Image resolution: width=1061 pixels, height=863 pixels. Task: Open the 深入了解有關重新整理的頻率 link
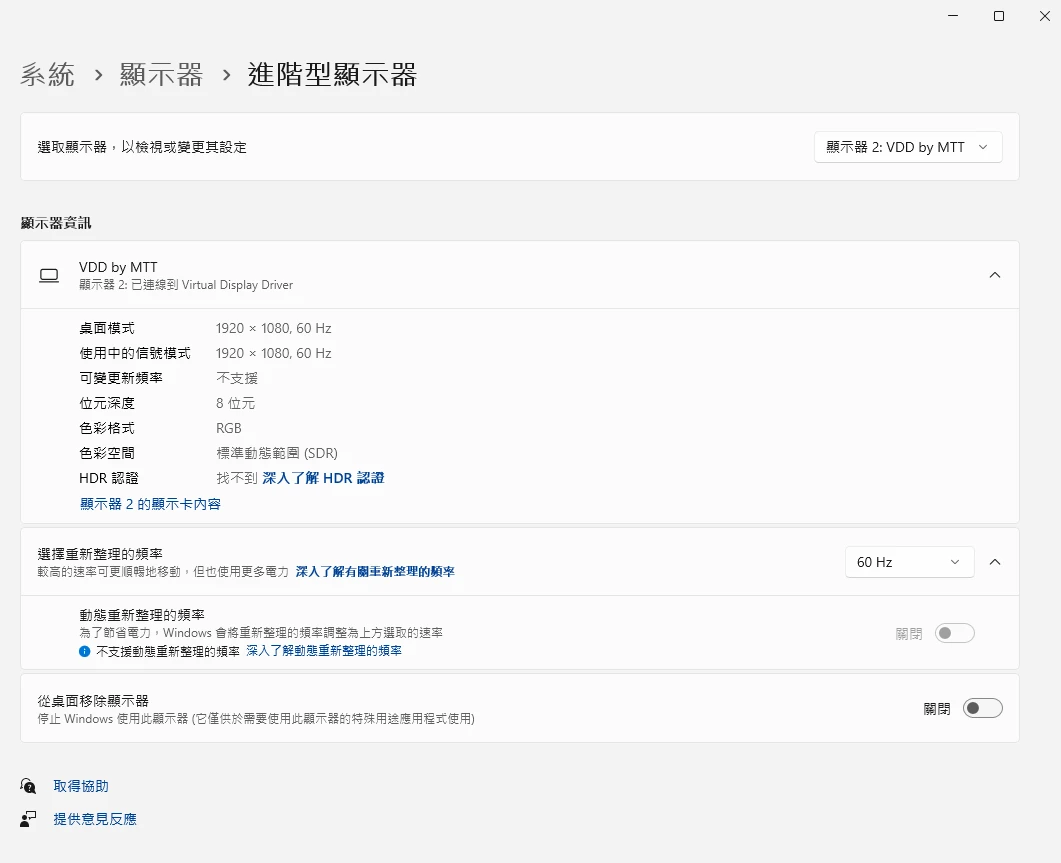point(375,572)
